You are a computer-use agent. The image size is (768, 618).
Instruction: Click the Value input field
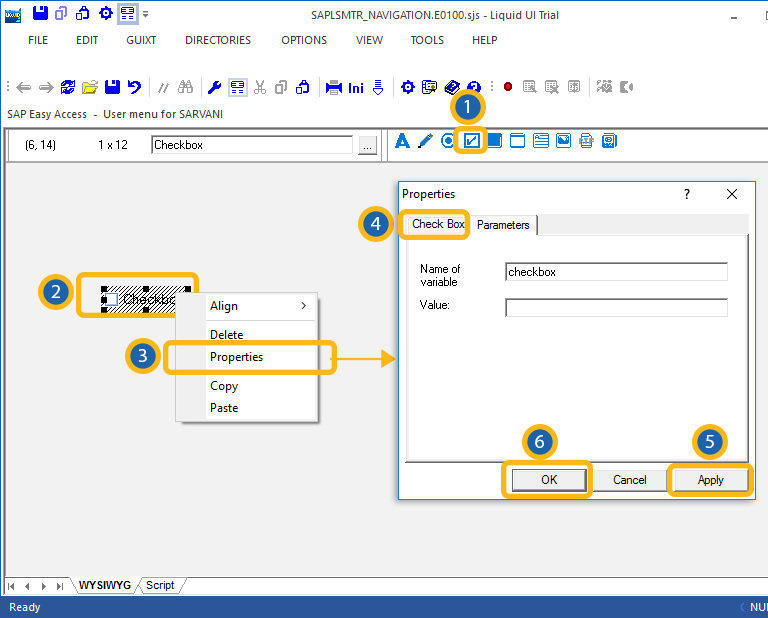pos(616,307)
